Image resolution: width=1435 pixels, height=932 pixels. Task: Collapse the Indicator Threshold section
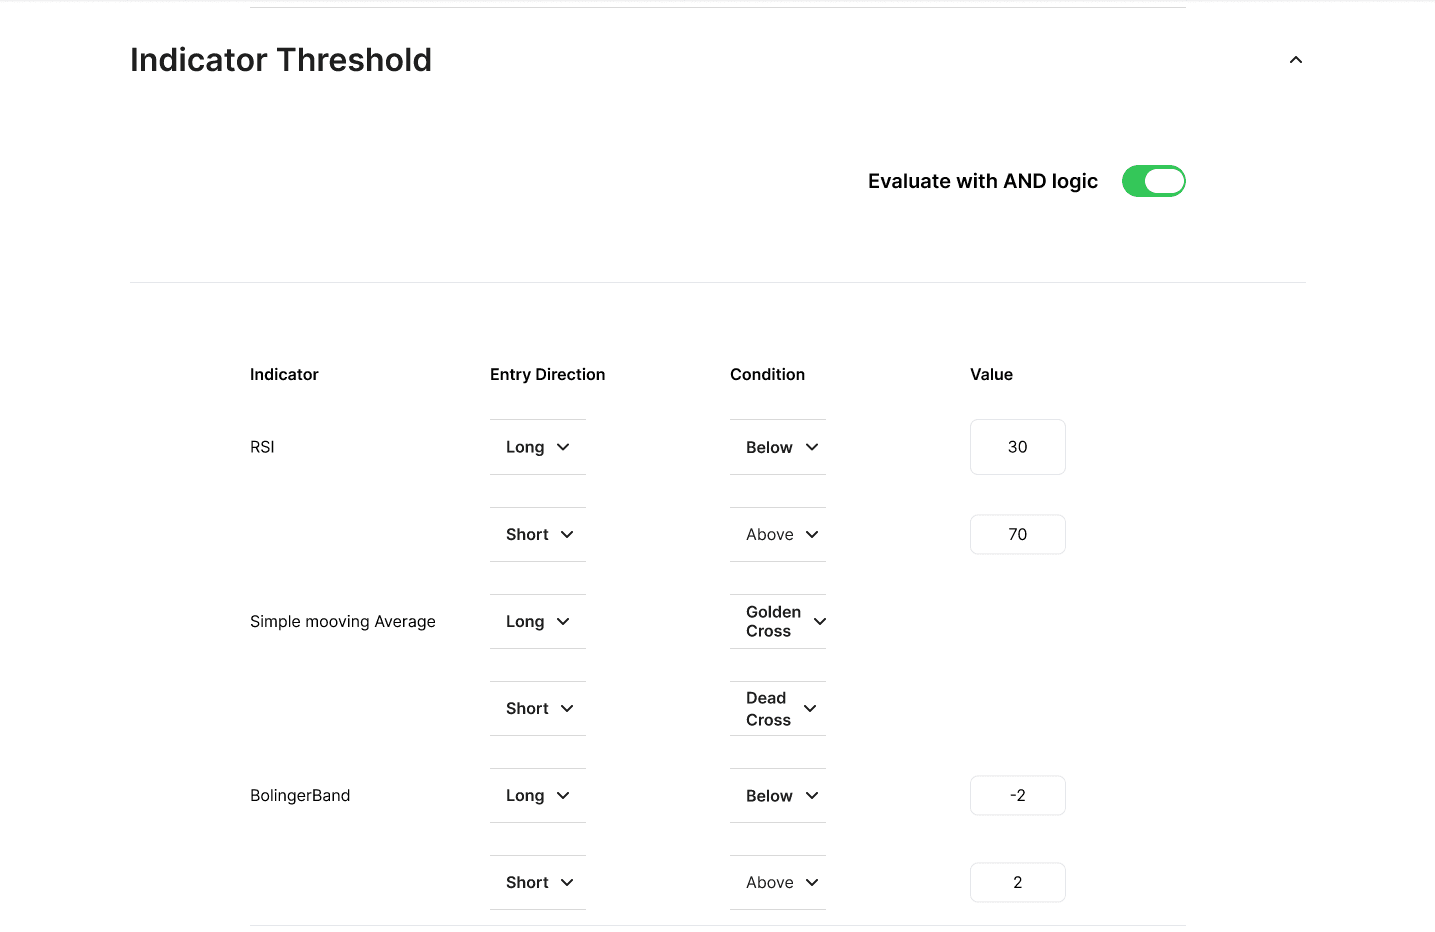tap(1295, 60)
